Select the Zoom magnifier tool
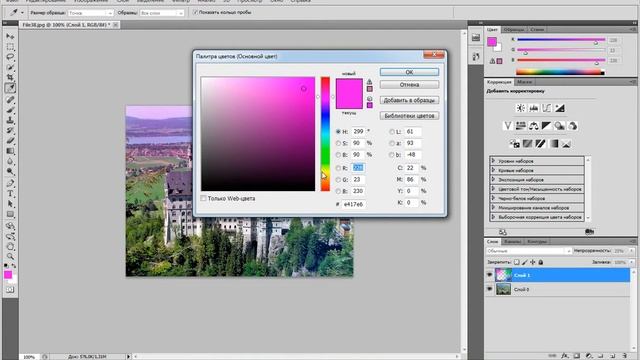Image resolution: width=640 pixels, height=360 pixels. coord(10,257)
